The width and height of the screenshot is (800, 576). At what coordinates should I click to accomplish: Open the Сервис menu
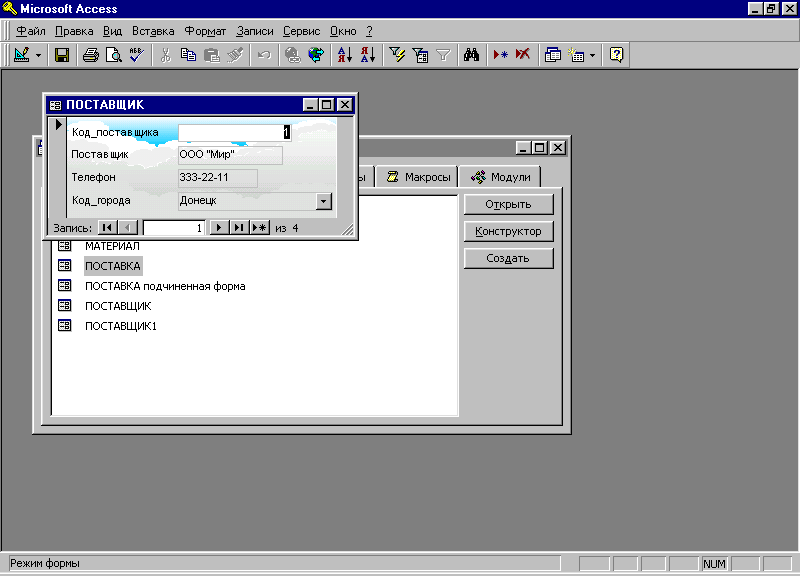[302, 31]
